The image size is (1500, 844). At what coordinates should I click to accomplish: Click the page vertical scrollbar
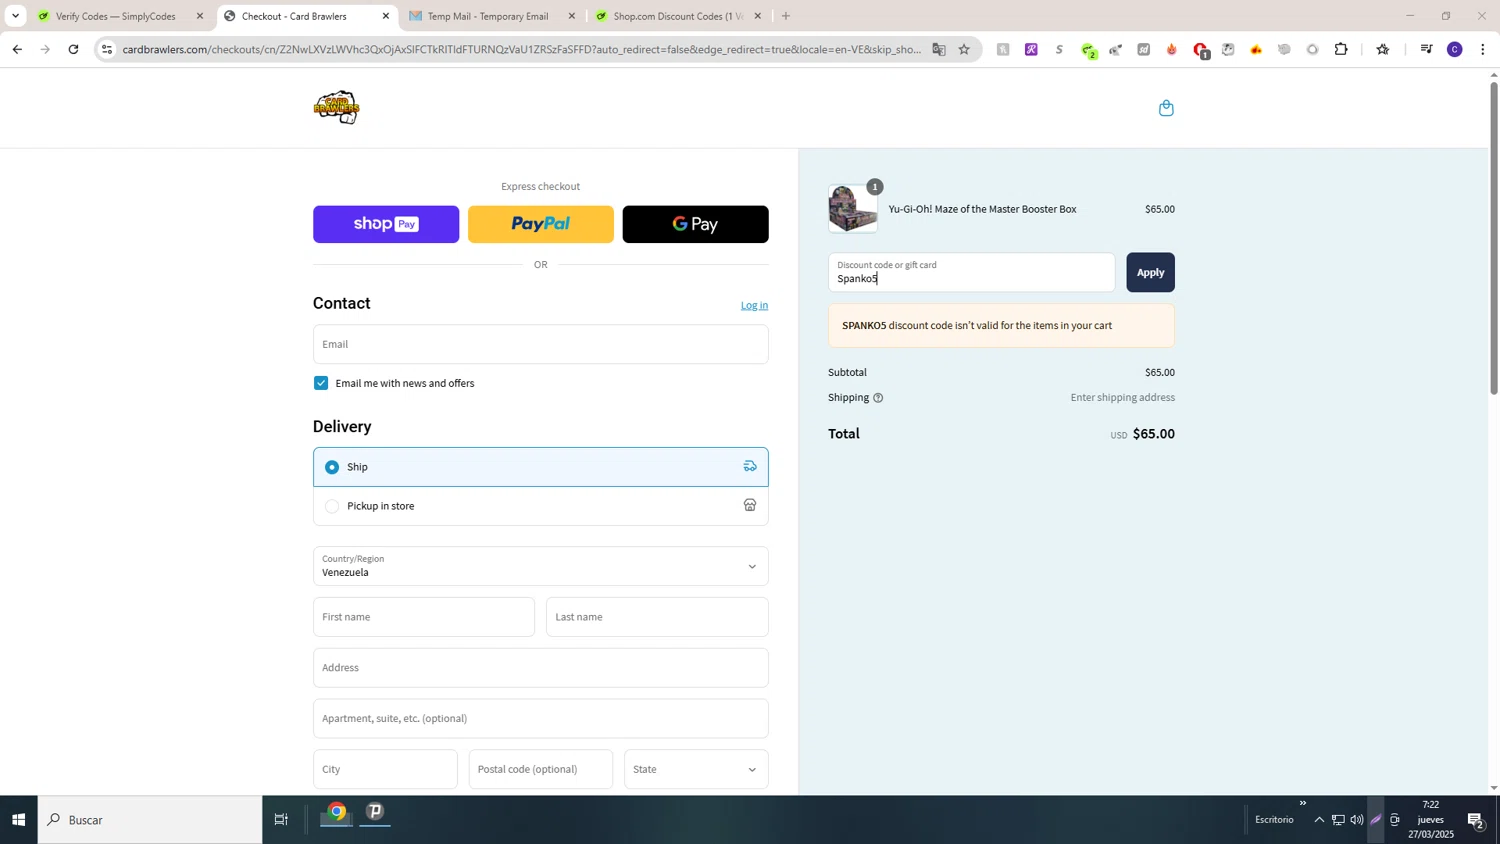[x=1494, y=238]
